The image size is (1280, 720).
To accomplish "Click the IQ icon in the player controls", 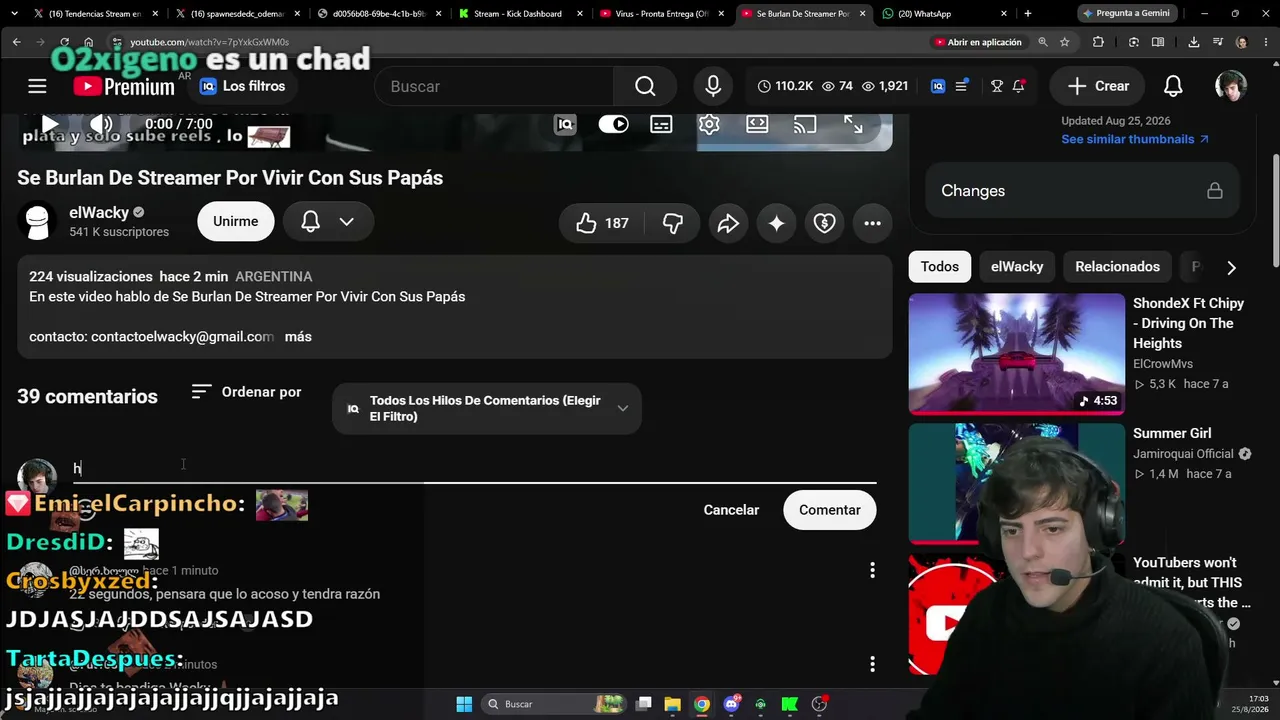I will point(565,124).
